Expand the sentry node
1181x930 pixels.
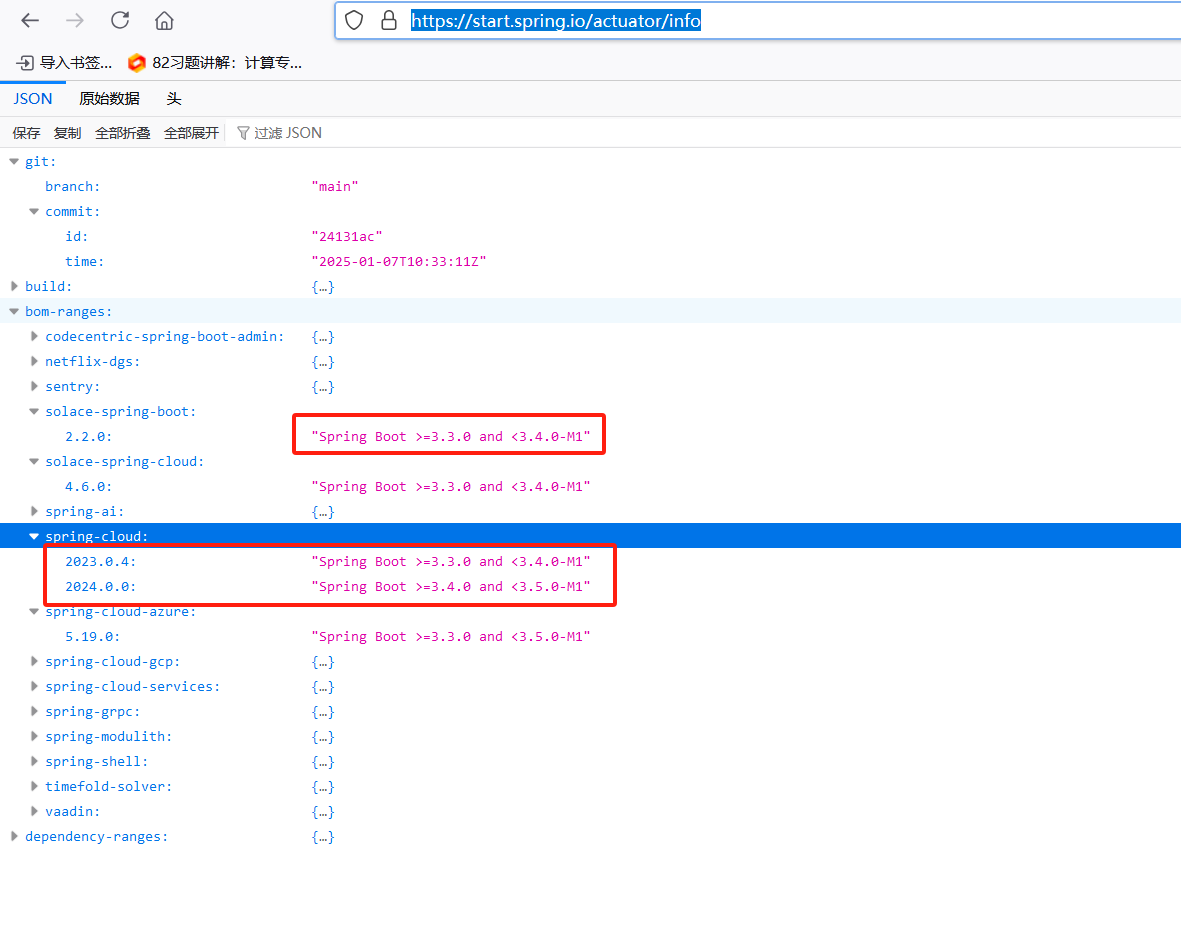click(x=34, y=386)
